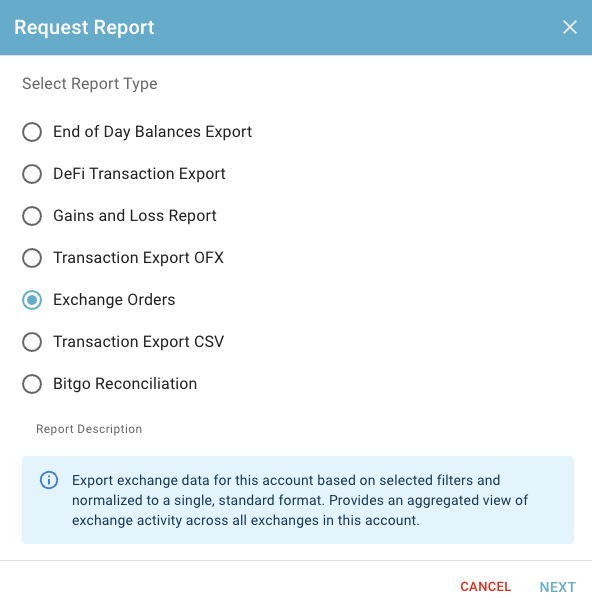Click the 'Bitgo Reconciliation' label text
This screenshot has height=607, width=592.
click(x=125, y=384)
